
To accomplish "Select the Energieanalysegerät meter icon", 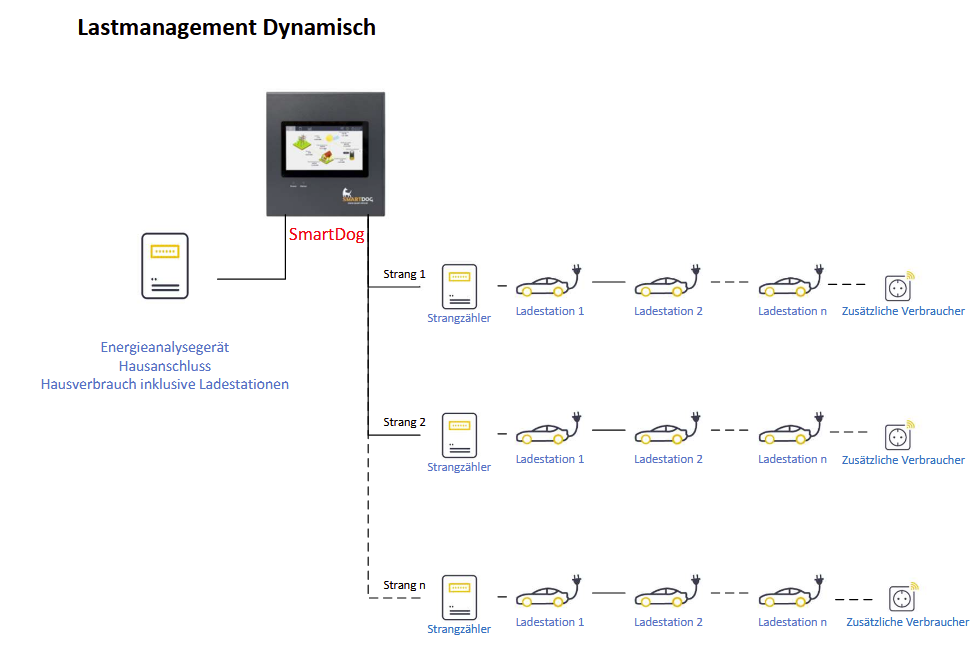I will tap(164, 266).
